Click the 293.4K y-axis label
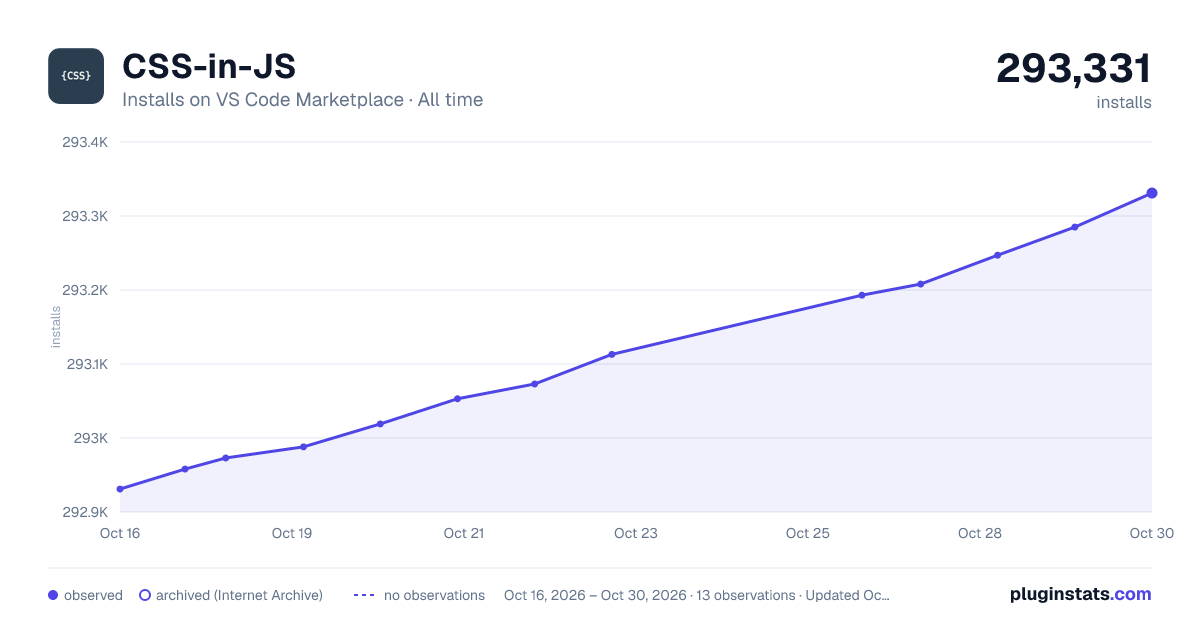This screenshot has width=1200, height=630. coord(85,142)
